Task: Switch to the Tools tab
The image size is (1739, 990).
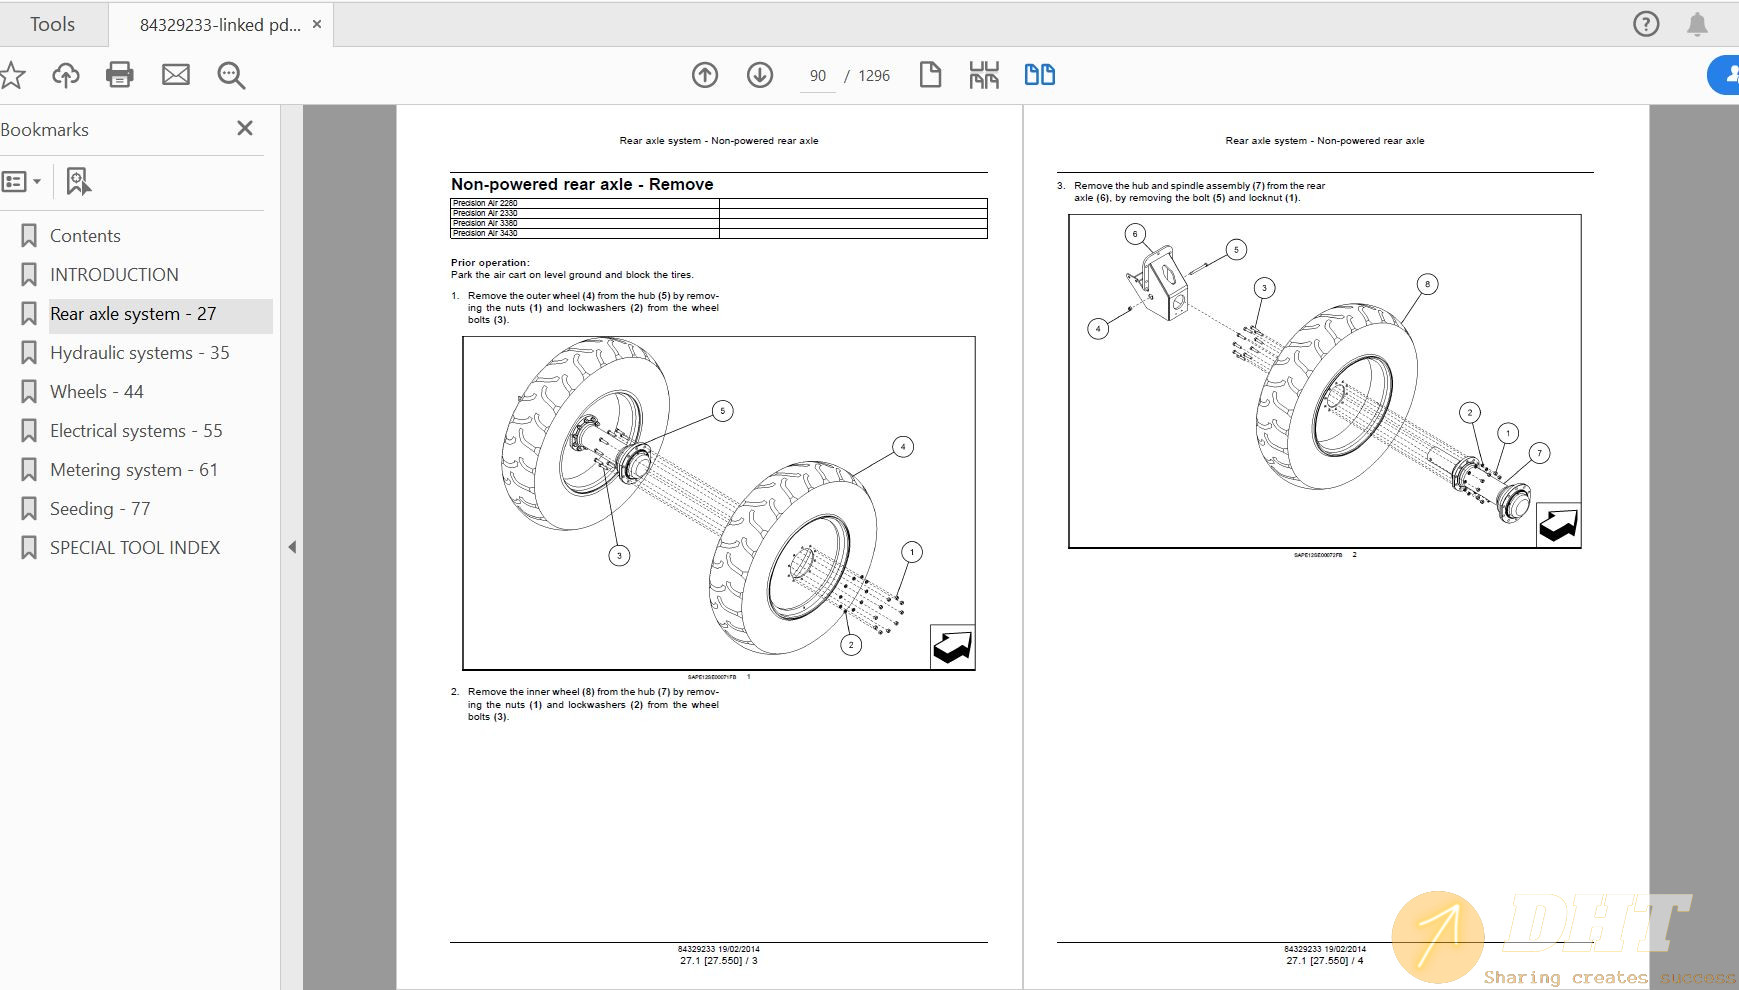Action: [x=52, y=24]
